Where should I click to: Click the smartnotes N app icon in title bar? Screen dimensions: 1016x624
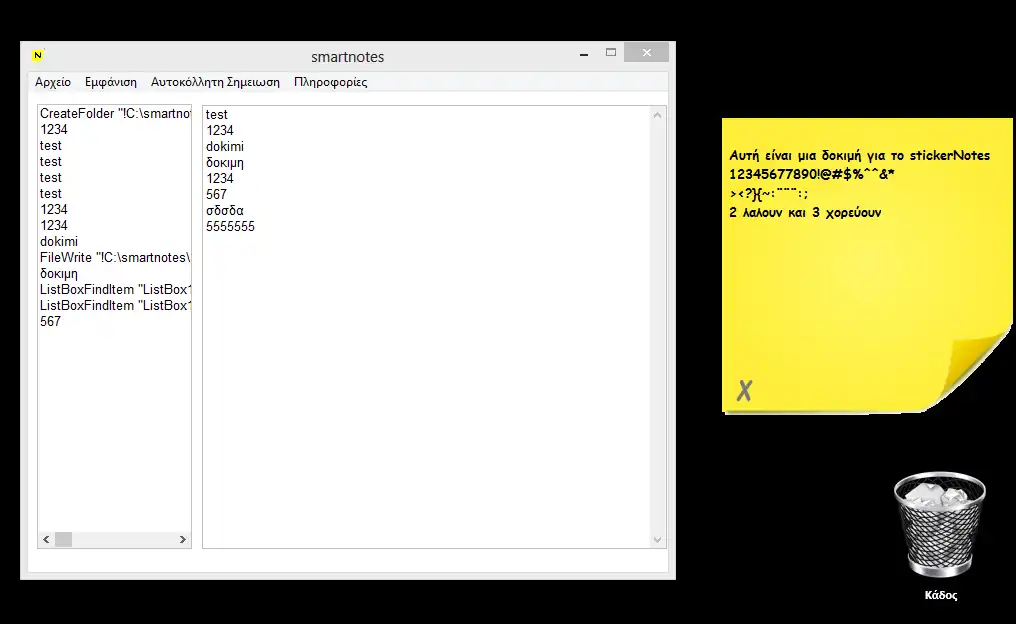pyautogui.click(x=38, y=56)
